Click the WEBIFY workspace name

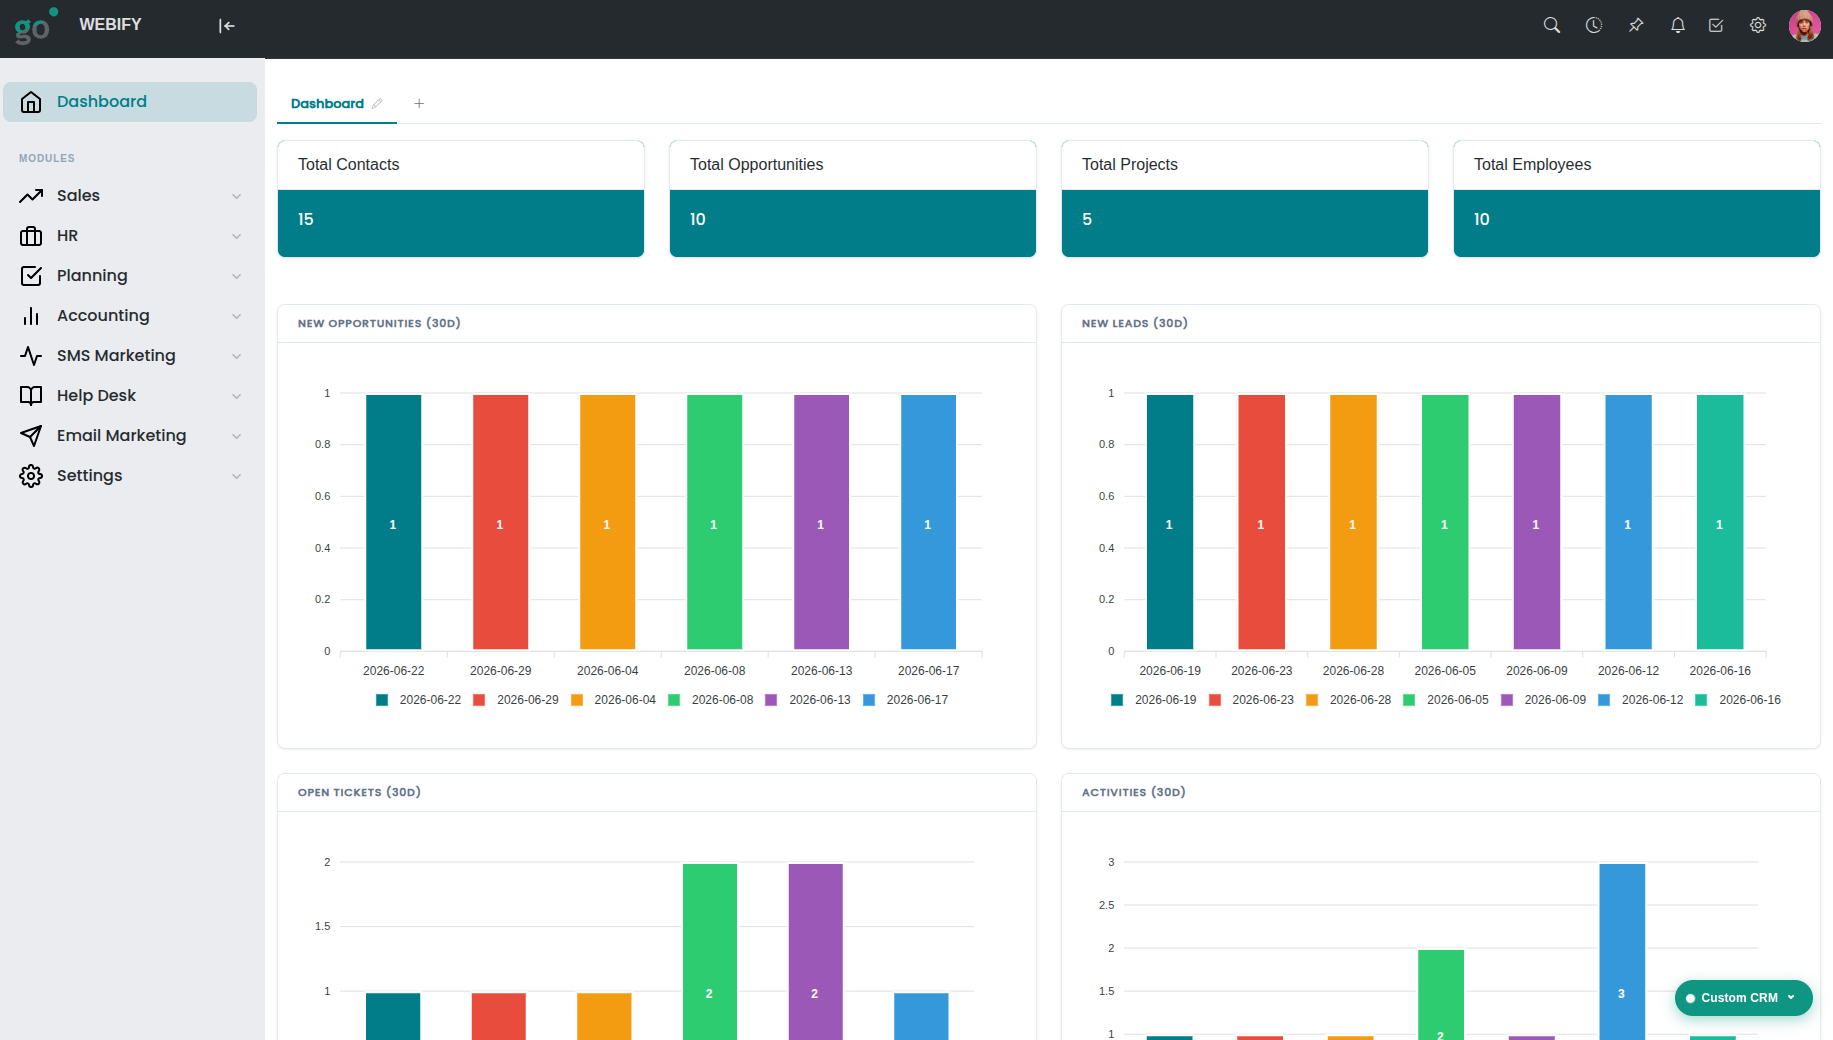pos(110,24)
